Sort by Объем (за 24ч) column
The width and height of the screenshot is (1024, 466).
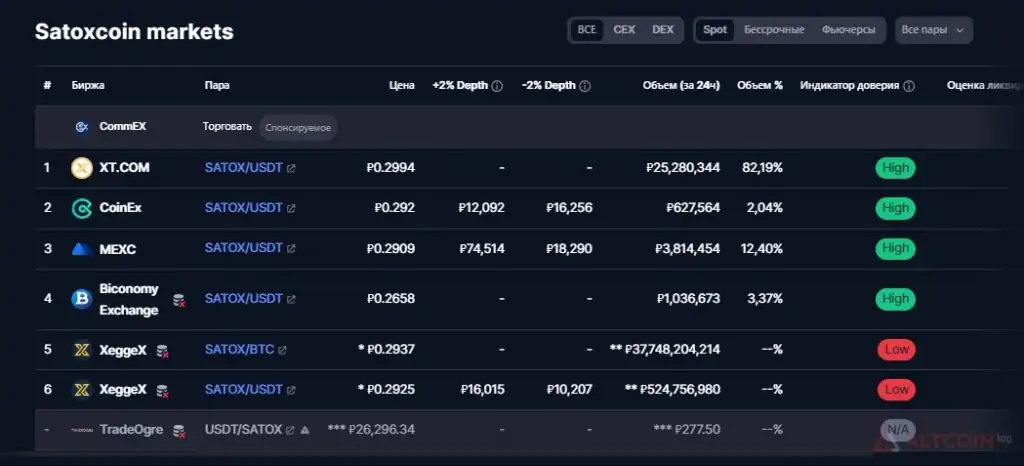tap(681, 85)
